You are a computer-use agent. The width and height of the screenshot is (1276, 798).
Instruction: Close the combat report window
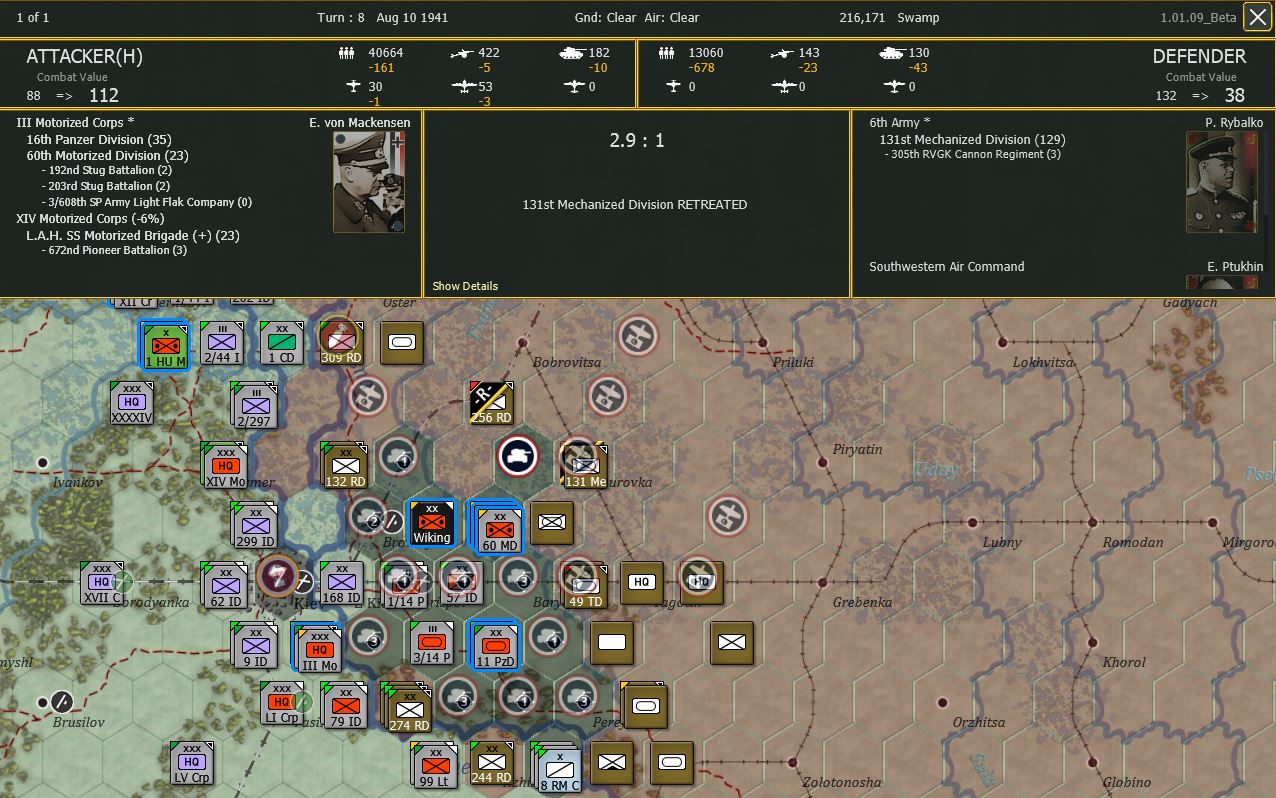pyautogui.click(x=1257, y=17)
